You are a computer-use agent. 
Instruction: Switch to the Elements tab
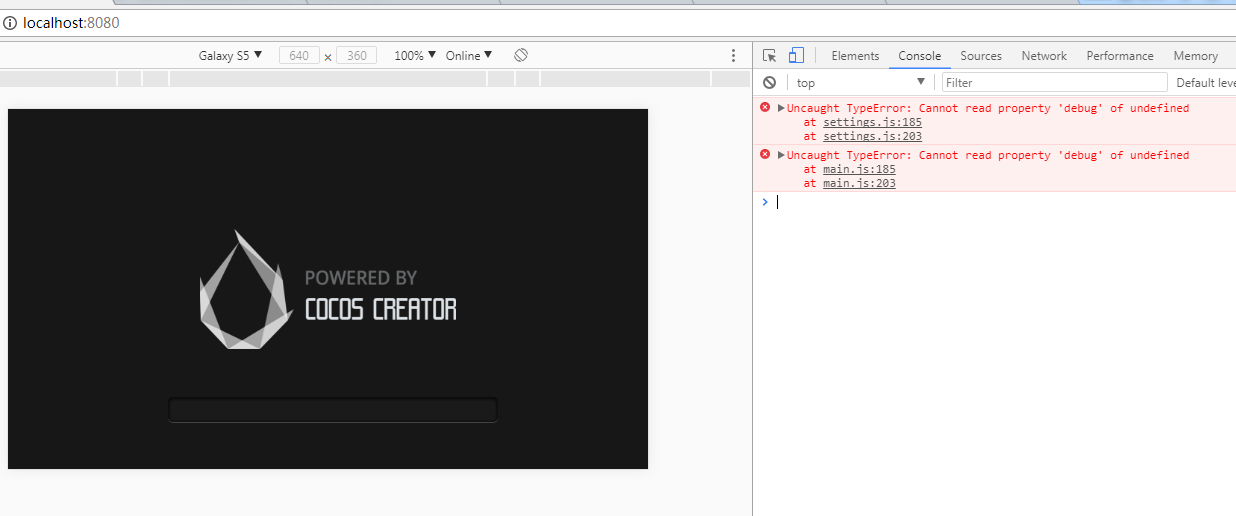855,56
